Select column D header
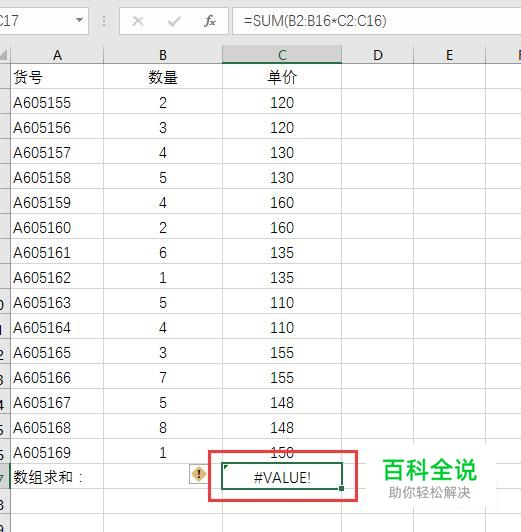The width and height of the screenshot is (521, 532). (x=378, y=55)
